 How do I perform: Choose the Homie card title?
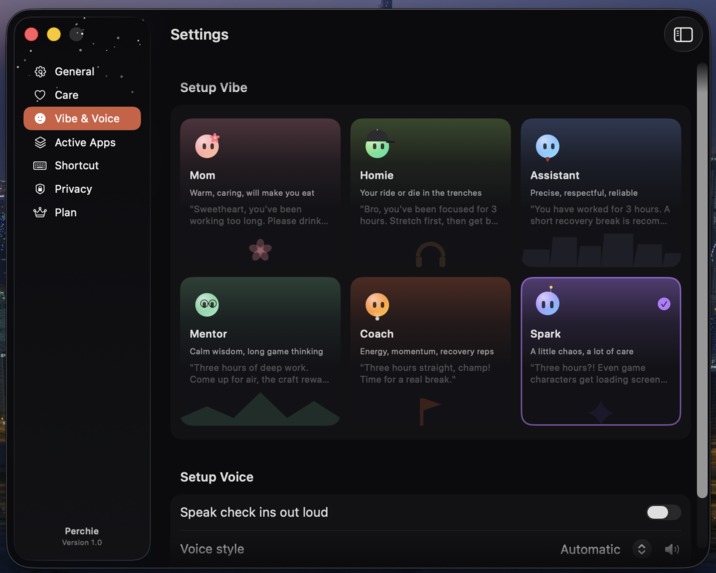pos(376,175)
